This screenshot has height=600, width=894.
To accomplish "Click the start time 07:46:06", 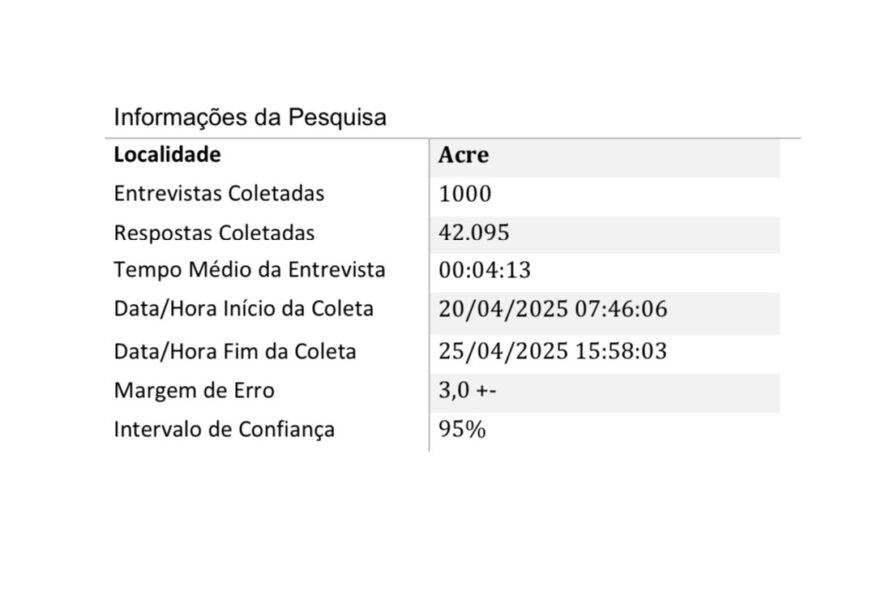I will pyautogui.click(x=621, y=310).
